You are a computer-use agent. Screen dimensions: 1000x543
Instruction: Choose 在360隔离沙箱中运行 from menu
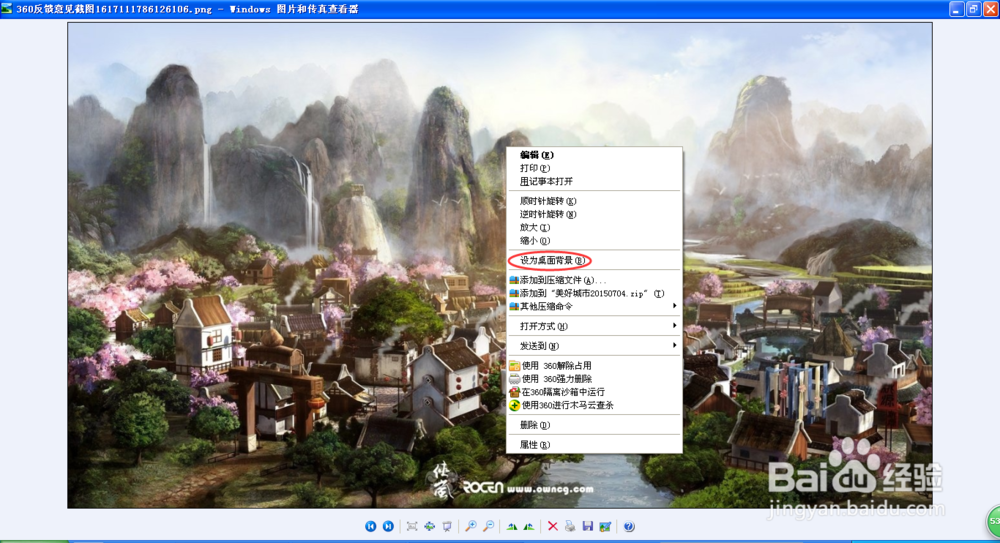(x=594, y=392)
